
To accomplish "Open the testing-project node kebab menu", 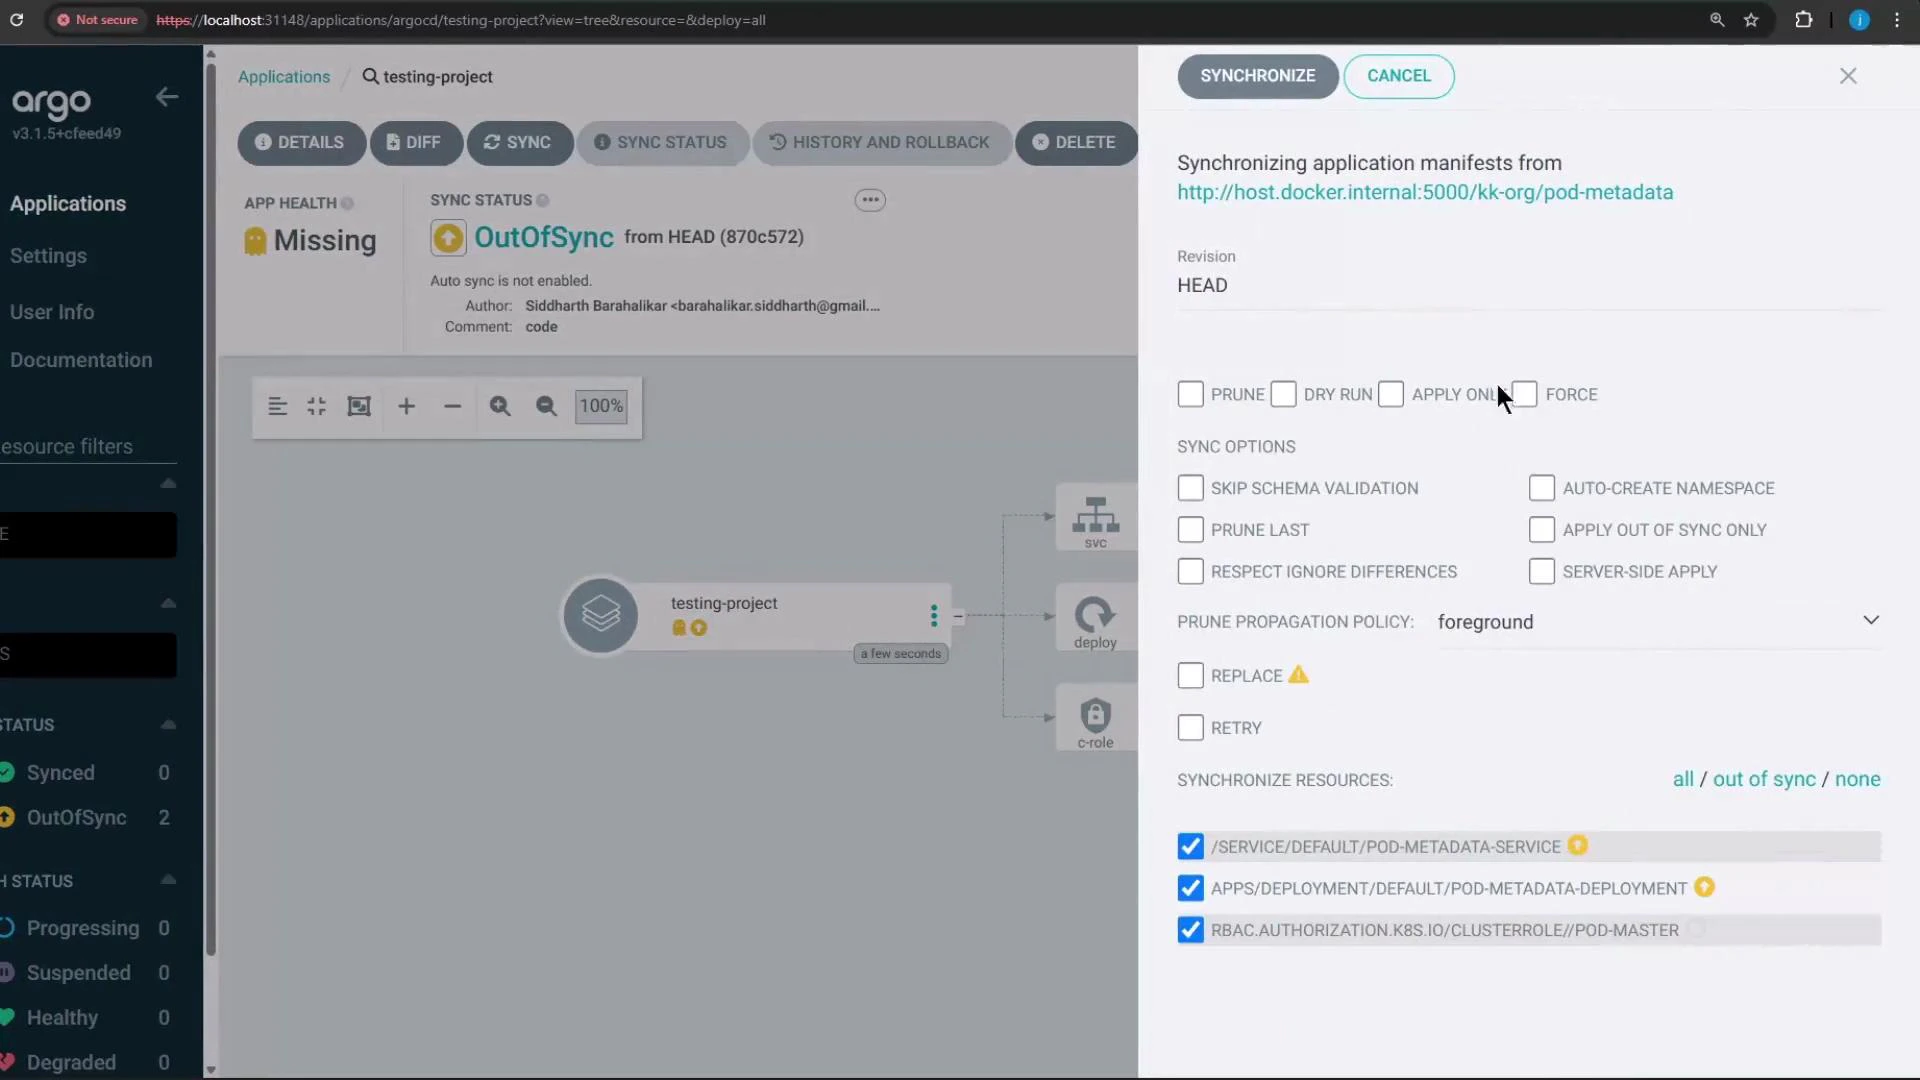I will 934,615.
